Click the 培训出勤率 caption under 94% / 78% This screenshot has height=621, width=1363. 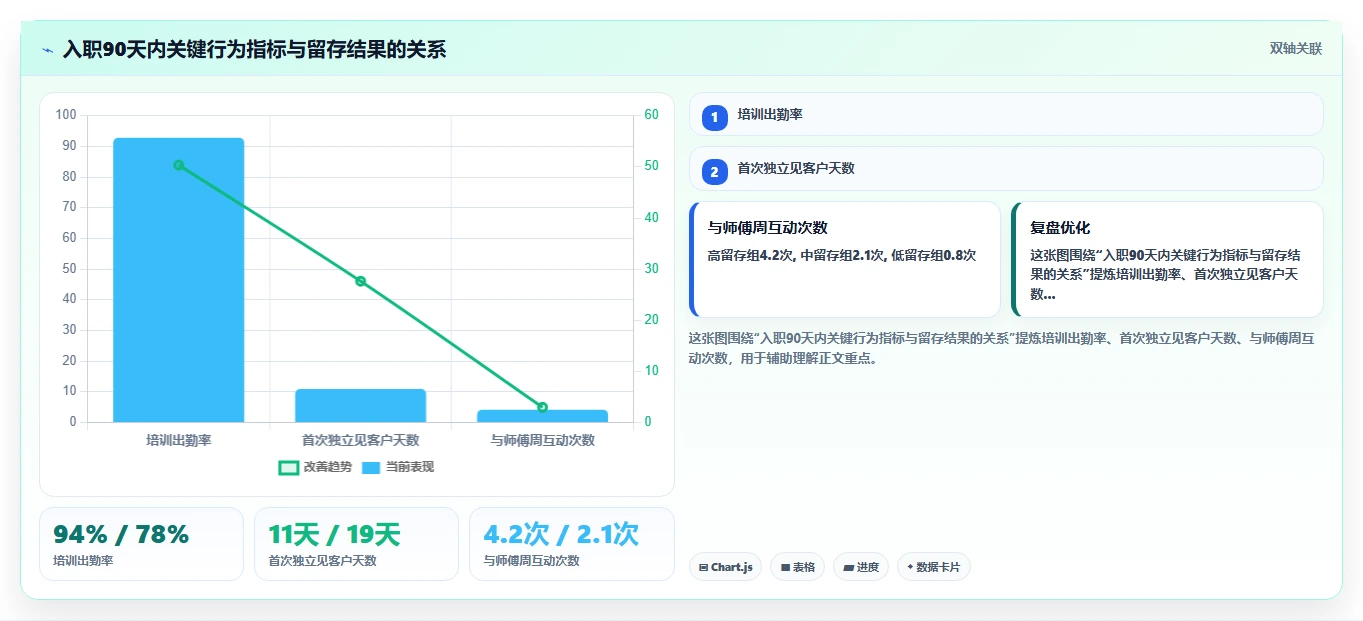click(83, 561)
